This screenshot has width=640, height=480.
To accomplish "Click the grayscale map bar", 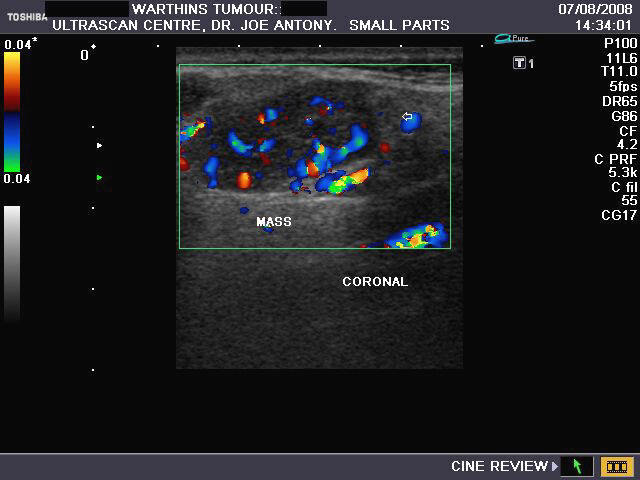I will (x=12, y=262).
